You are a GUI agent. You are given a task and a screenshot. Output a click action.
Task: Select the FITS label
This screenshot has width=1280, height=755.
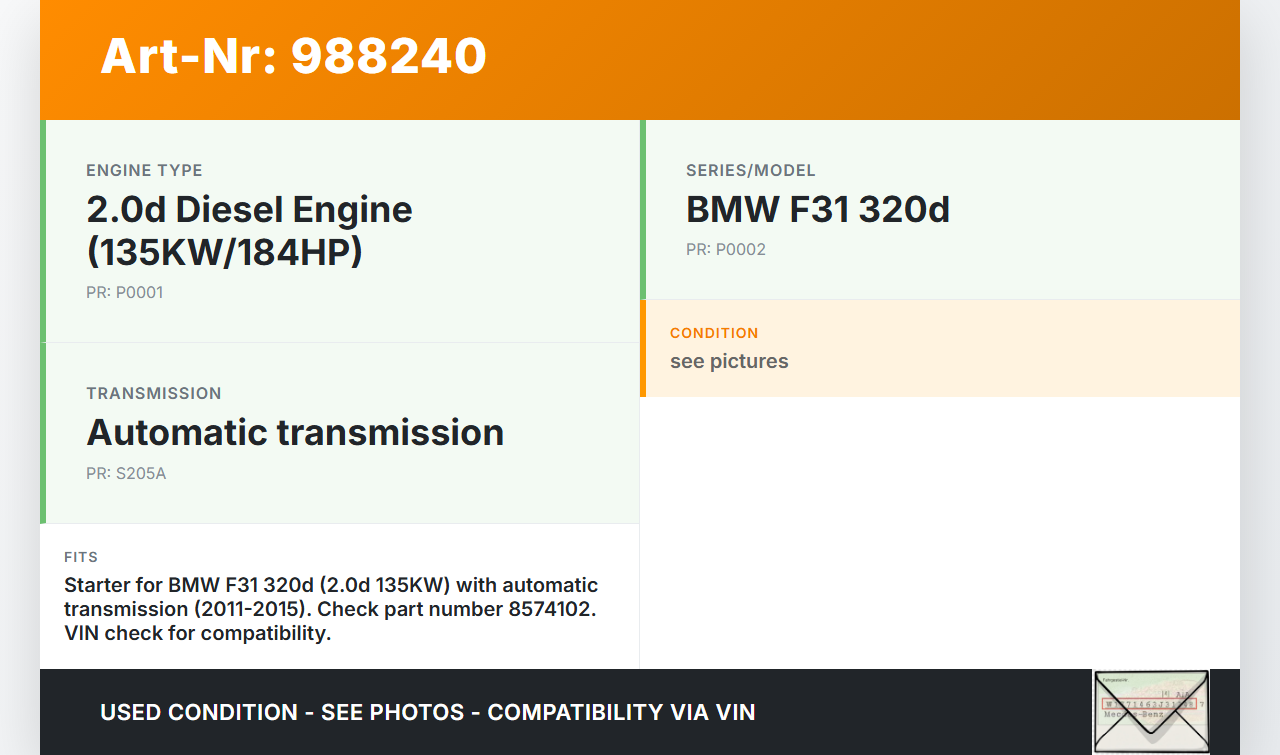click(81, 557)
